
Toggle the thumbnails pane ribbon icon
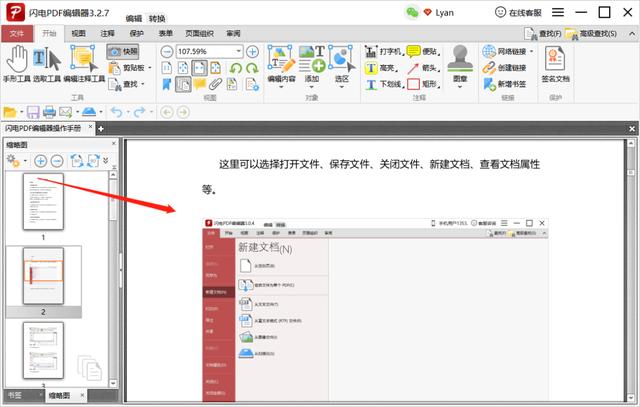[x=183, y=85]
